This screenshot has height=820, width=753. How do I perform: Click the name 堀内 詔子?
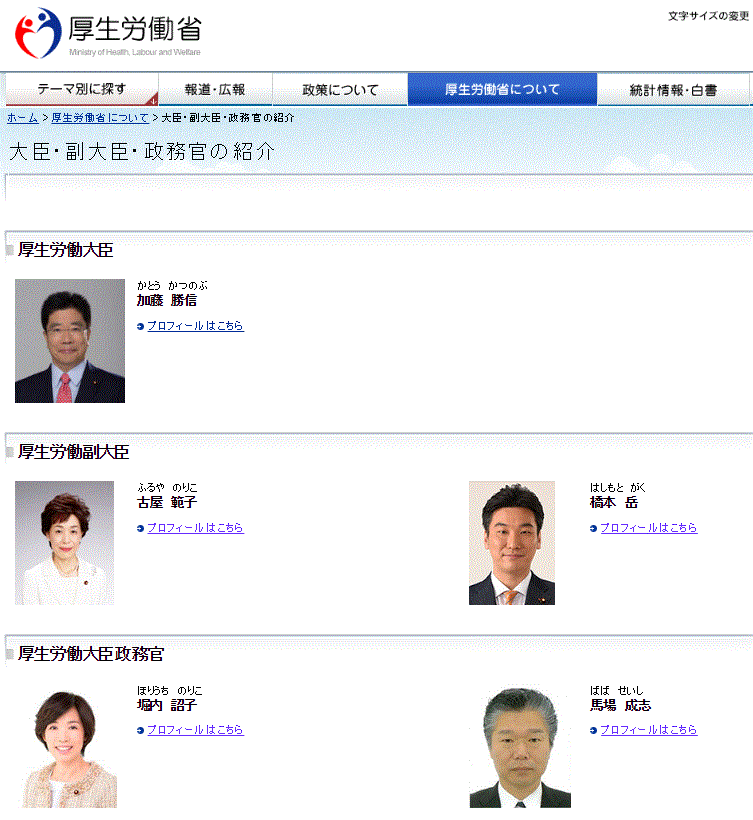tap(167, 705)
